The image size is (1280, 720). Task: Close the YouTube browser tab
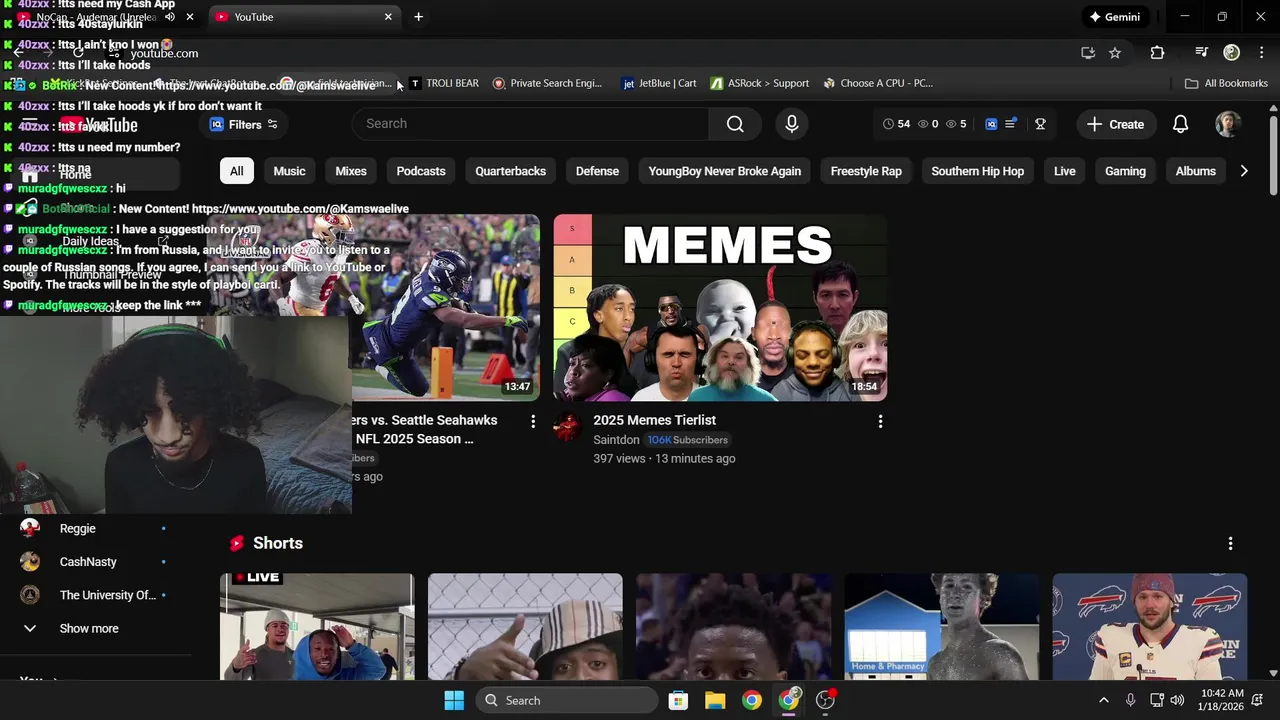pos(388,17)
